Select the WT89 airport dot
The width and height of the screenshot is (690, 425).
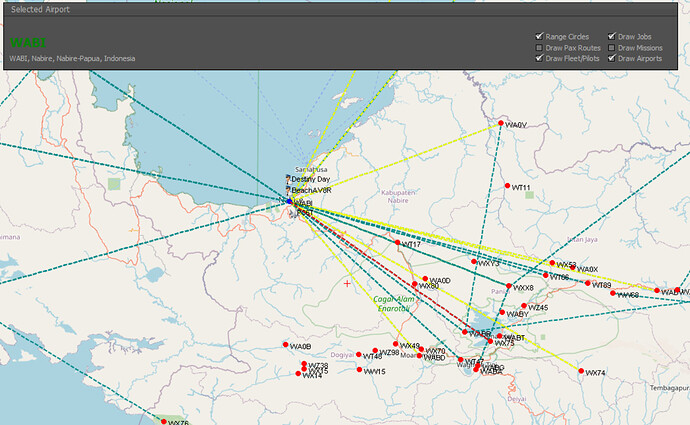588,283
